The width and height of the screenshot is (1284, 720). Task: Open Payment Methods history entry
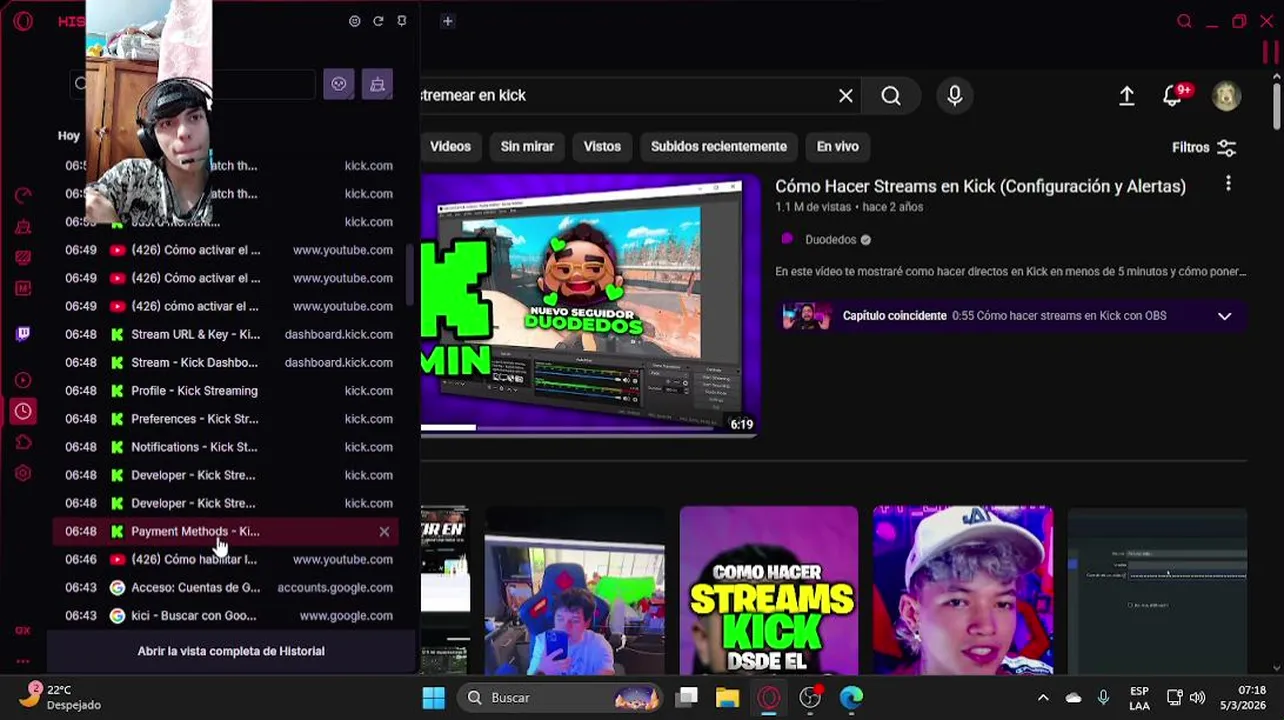225,531
